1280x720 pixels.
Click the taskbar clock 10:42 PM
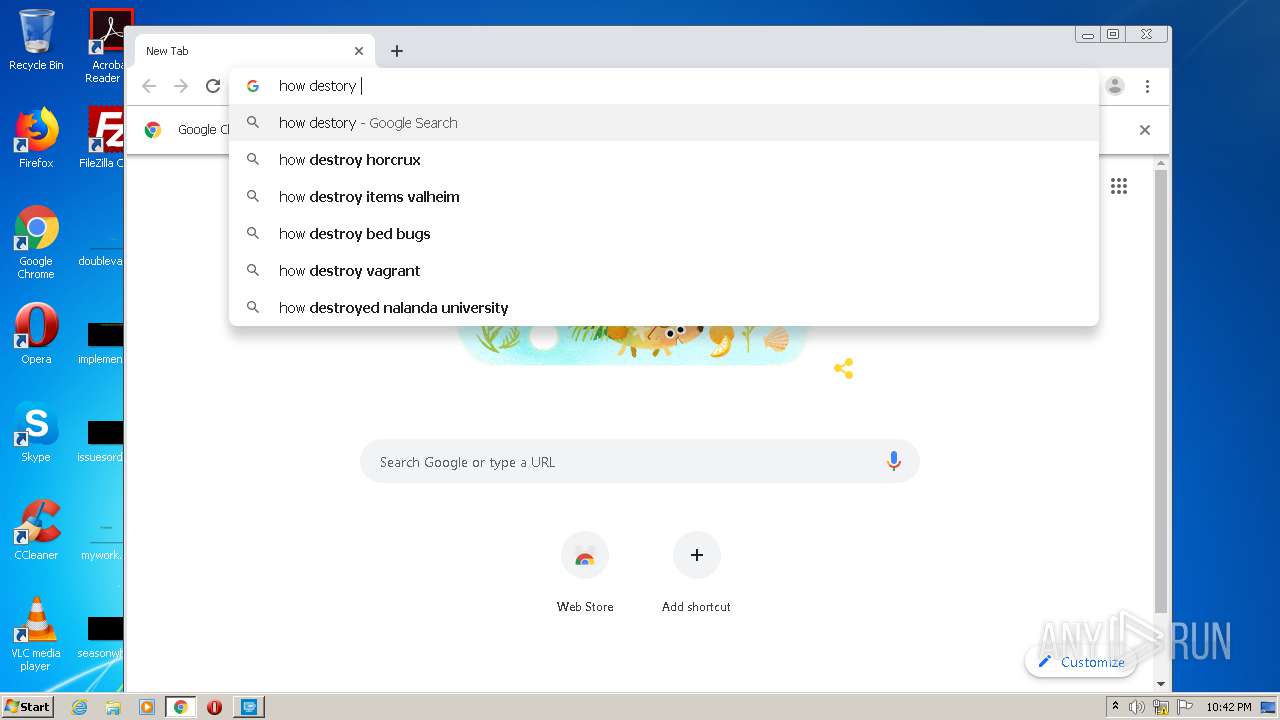point(1229,707)
